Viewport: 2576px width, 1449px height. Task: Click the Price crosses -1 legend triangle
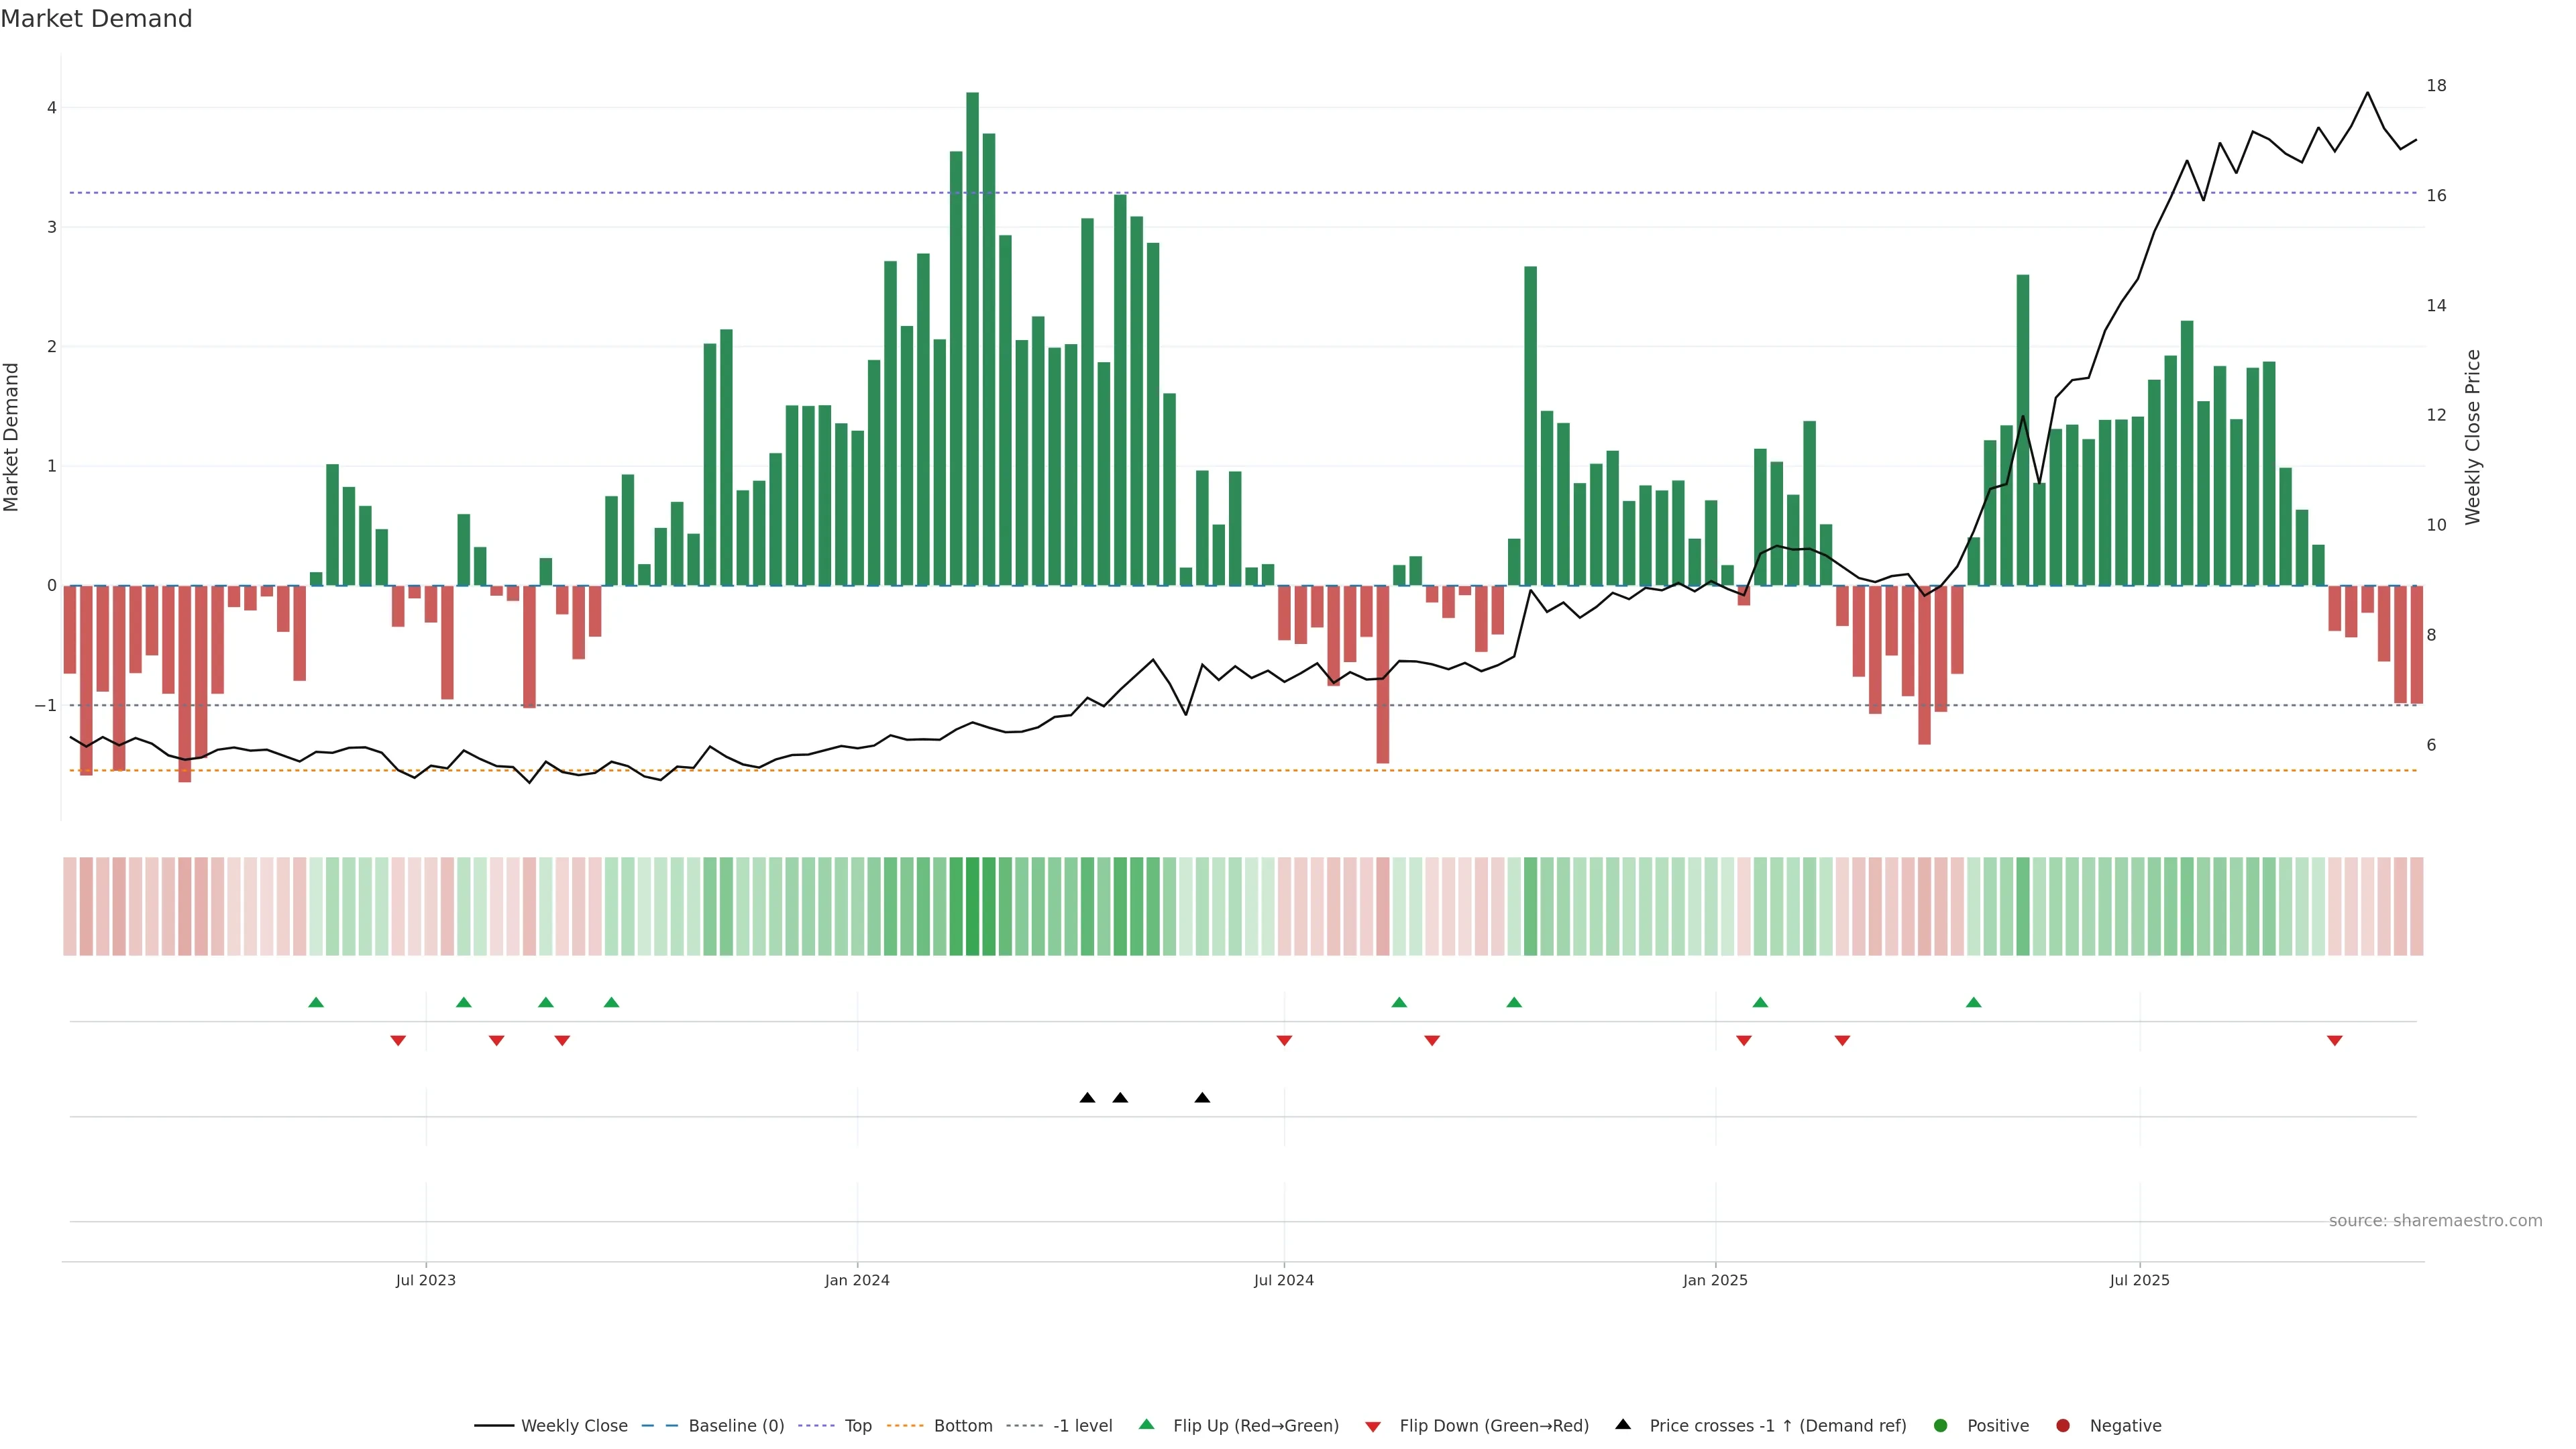[1623, 1425]
